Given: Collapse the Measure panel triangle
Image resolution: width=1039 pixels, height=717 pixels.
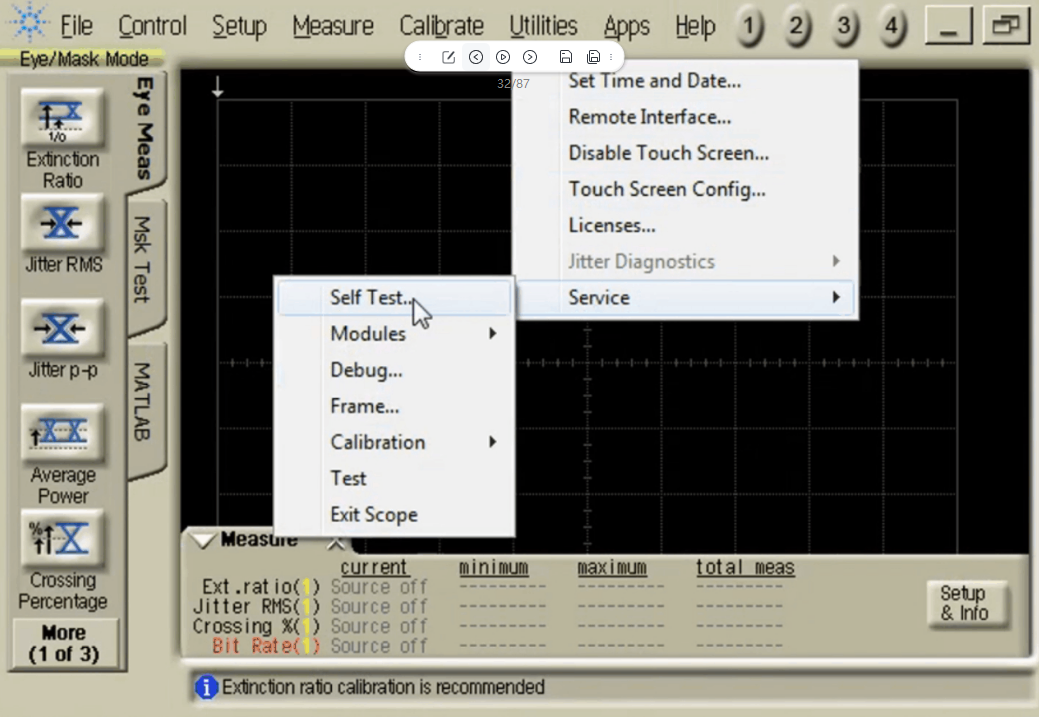Looking at the screenshot, I should pos(203,541).
